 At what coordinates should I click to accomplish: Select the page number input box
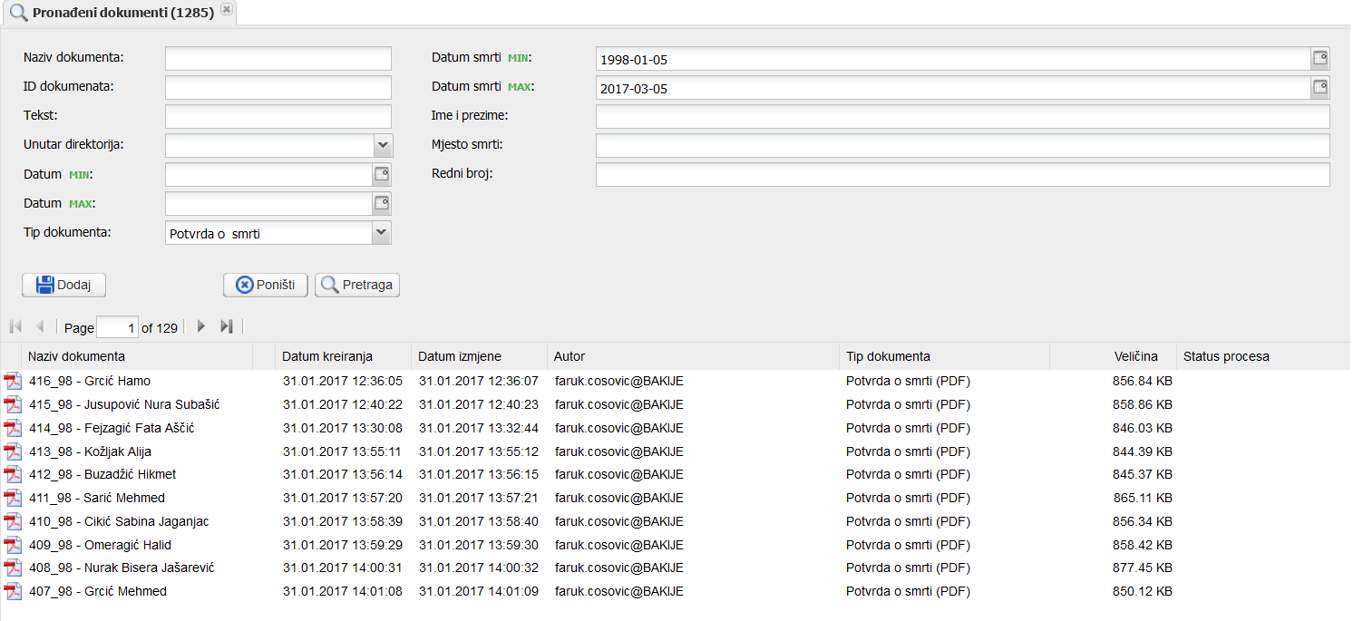(x=118, y=328)
